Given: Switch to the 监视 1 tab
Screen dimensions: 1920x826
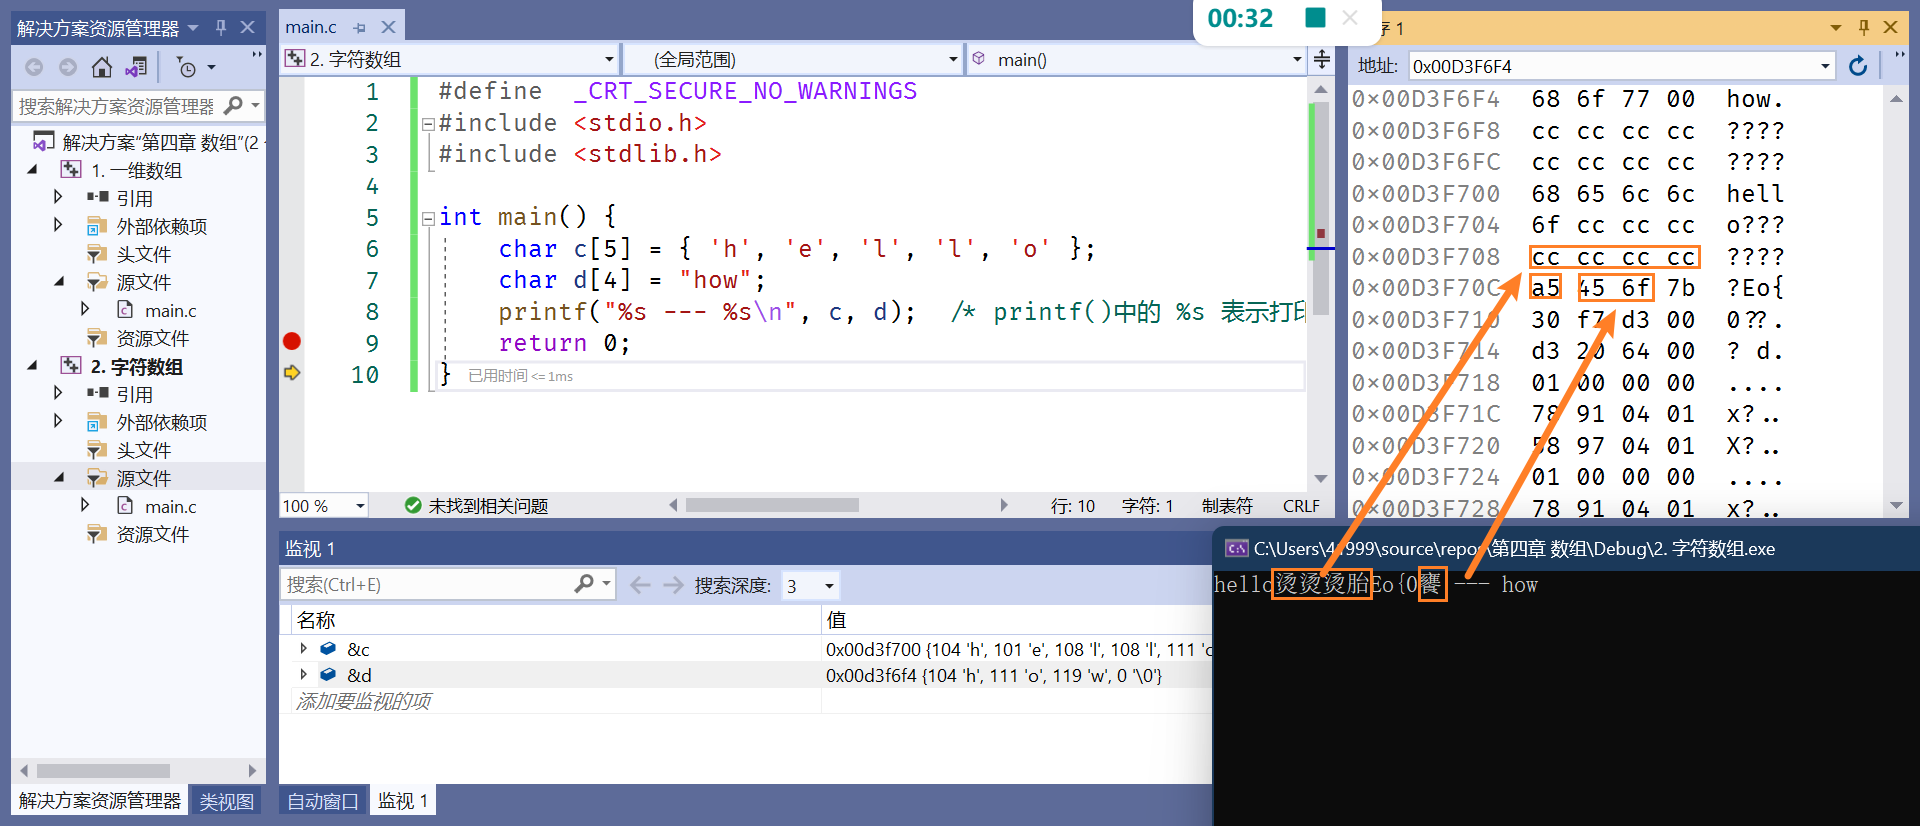Looking at the screenshot, I should (x=403, y=801).
